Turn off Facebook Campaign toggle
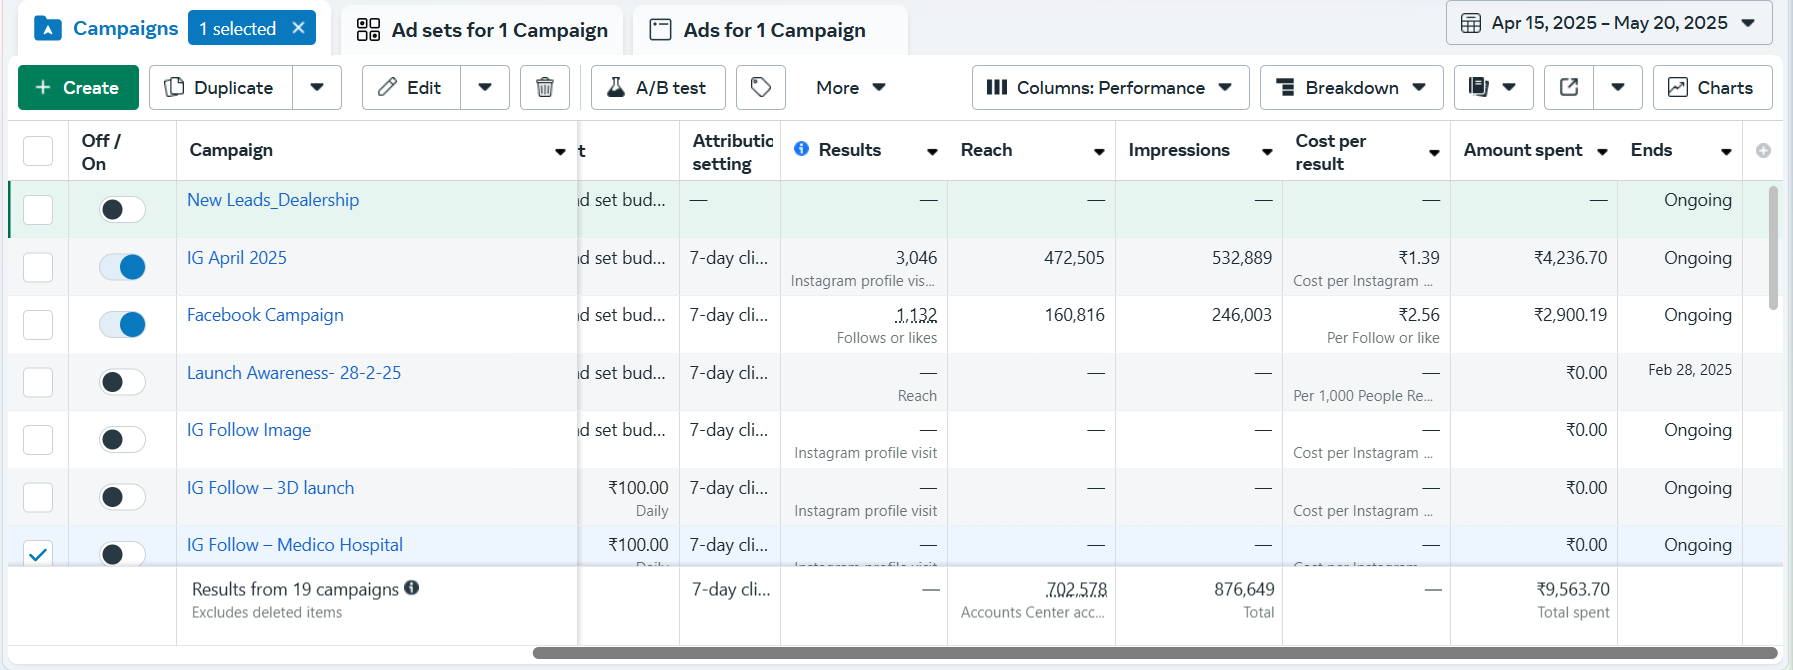The height and width of the screenshot is (670, 1793). click(123, 324)
